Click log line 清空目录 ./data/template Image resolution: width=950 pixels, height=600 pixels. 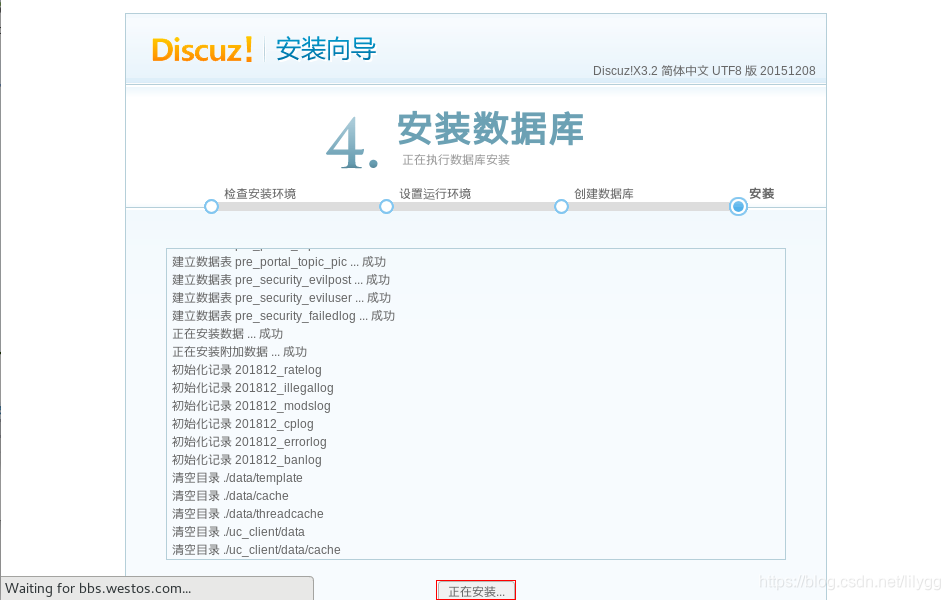point(238,478)
